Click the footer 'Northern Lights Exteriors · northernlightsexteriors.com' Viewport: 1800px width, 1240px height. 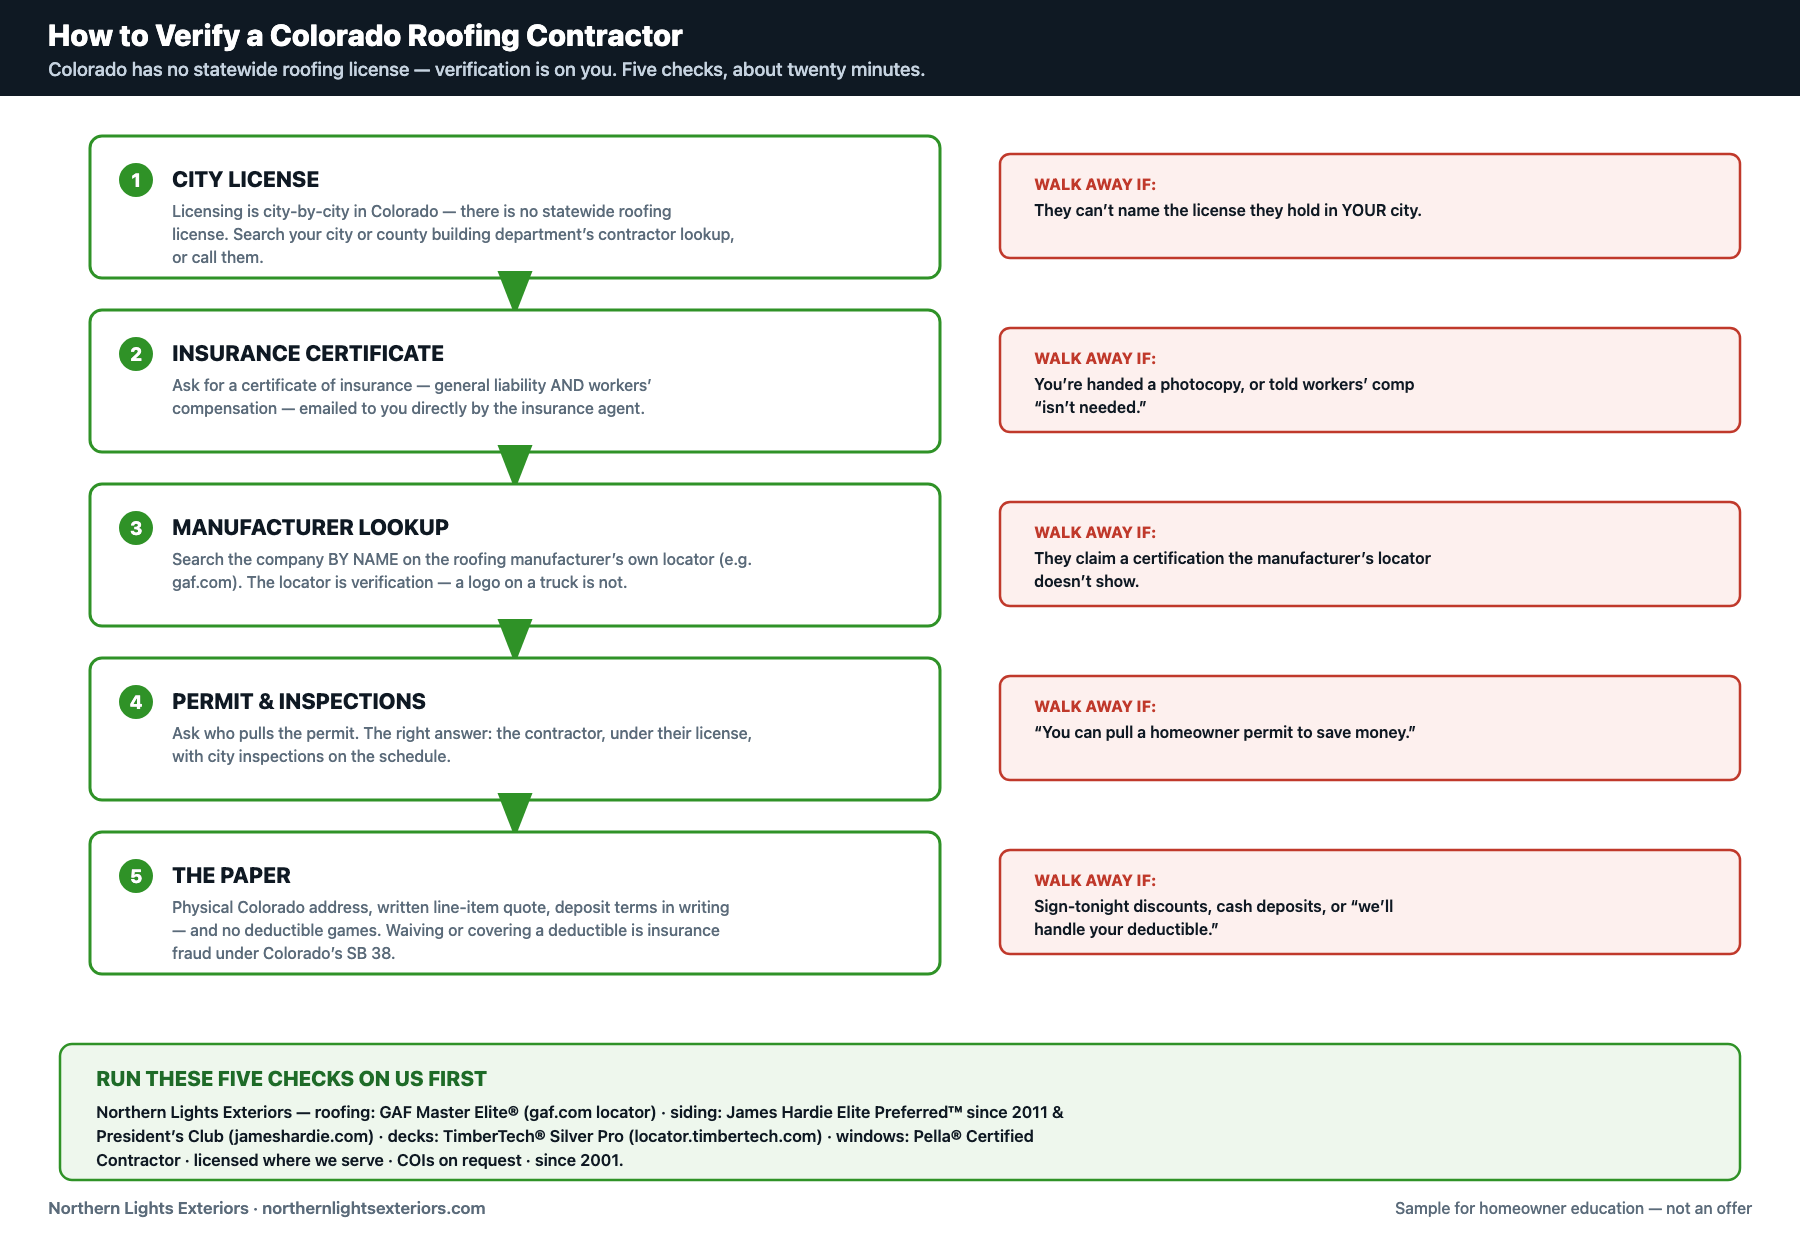click(267, 1209)
